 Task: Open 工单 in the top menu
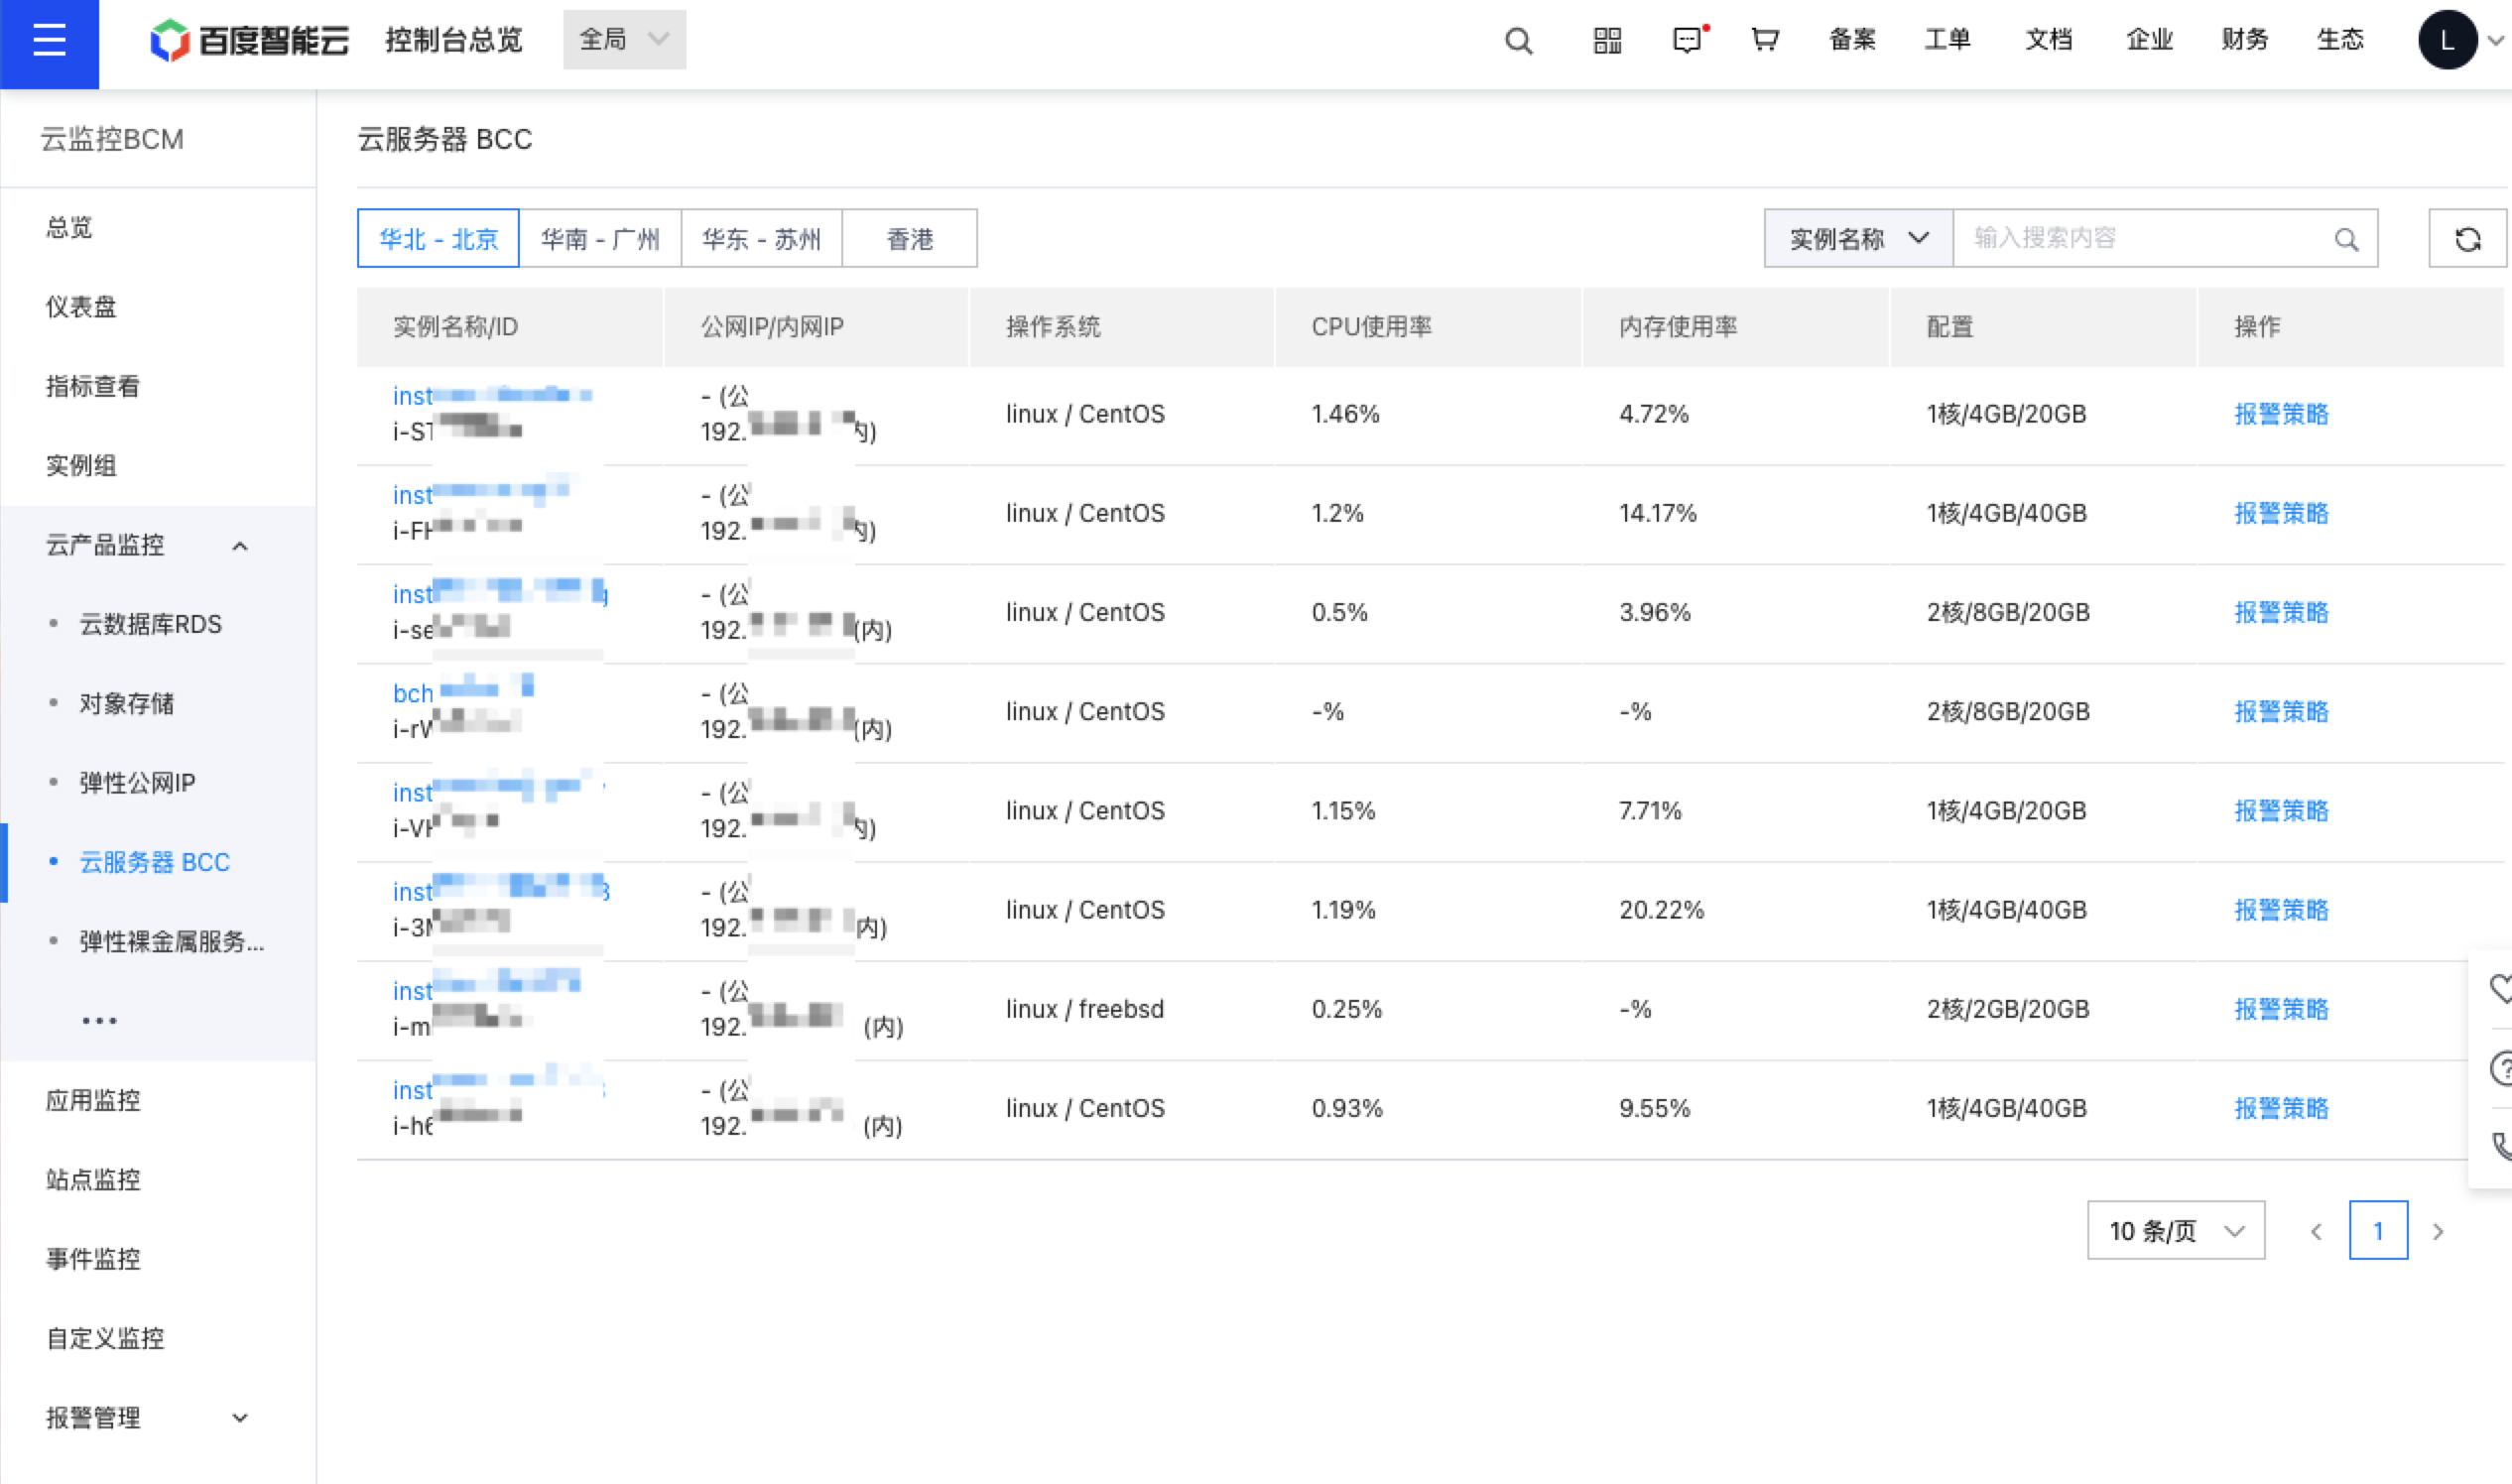point(1947,40)
